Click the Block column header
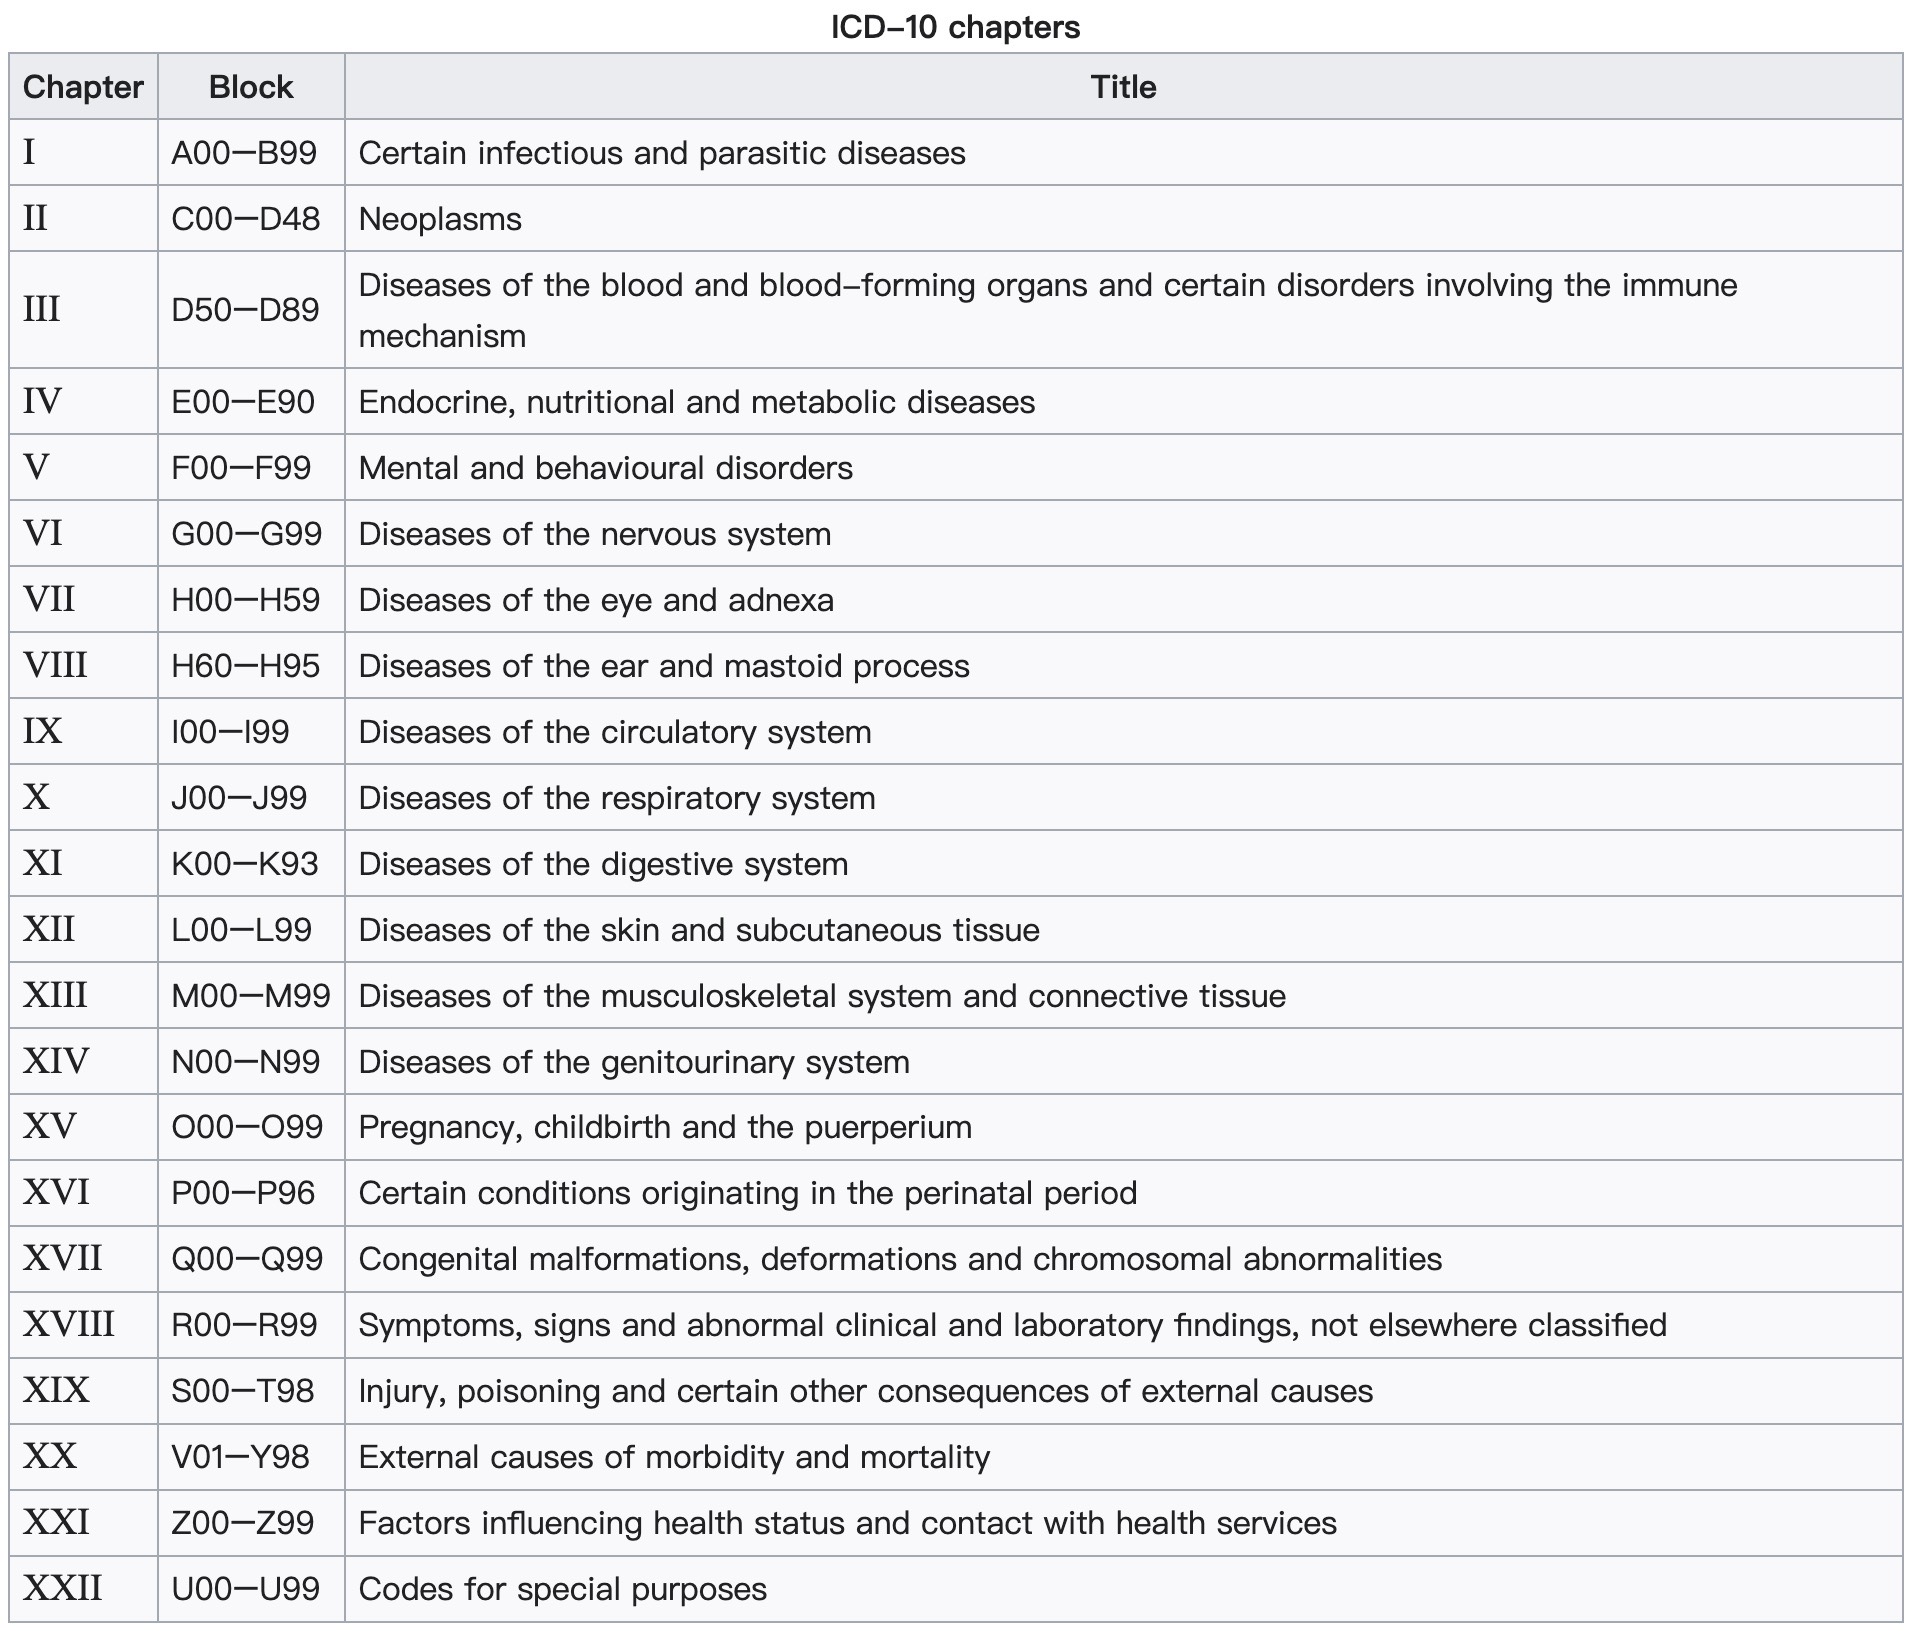 (250, 87)
